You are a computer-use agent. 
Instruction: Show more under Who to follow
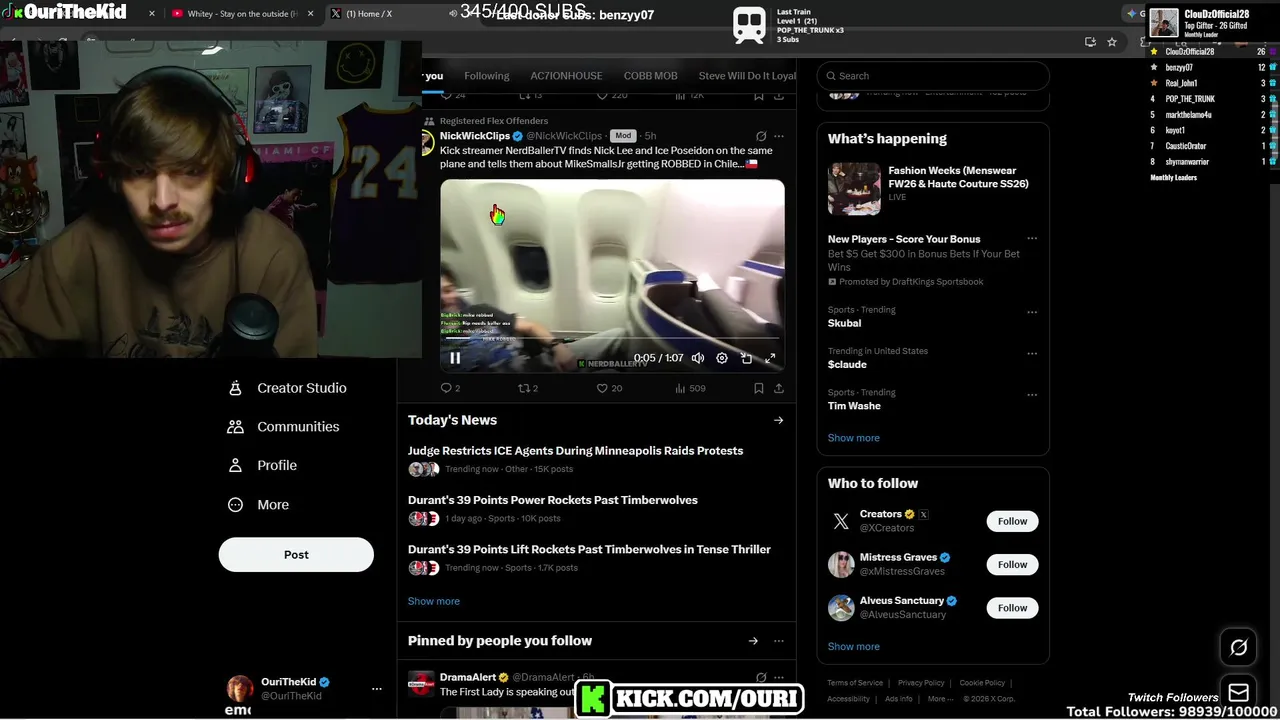[854, 647]
